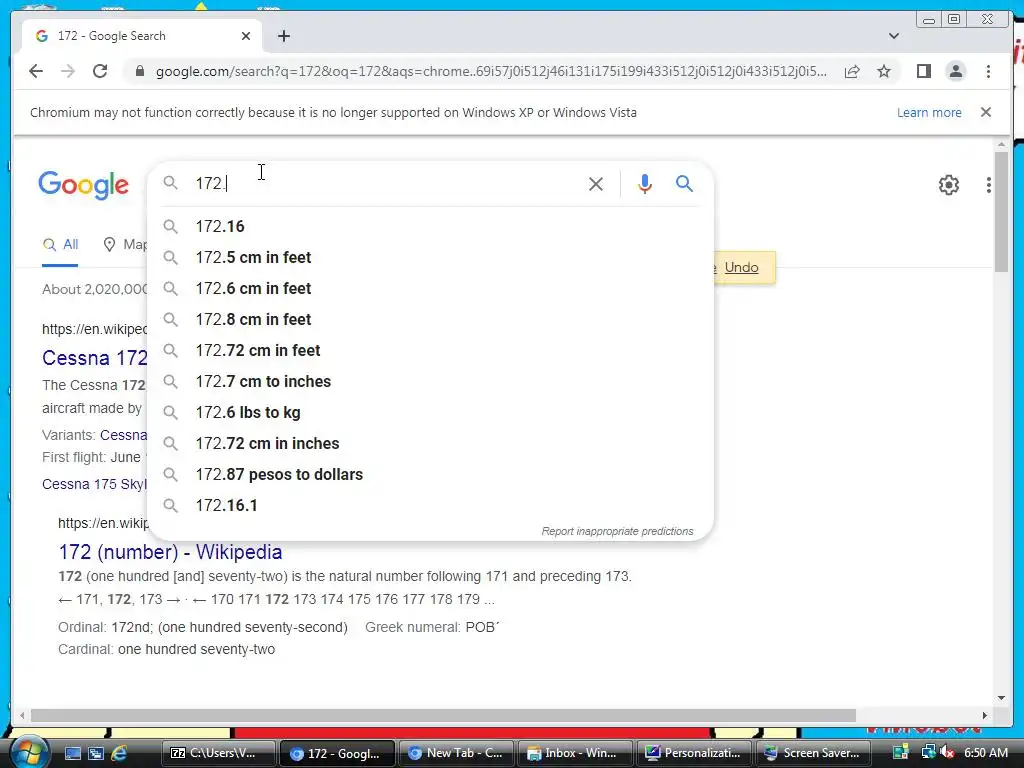Click Undo in the yellow notice

point(741,268)
